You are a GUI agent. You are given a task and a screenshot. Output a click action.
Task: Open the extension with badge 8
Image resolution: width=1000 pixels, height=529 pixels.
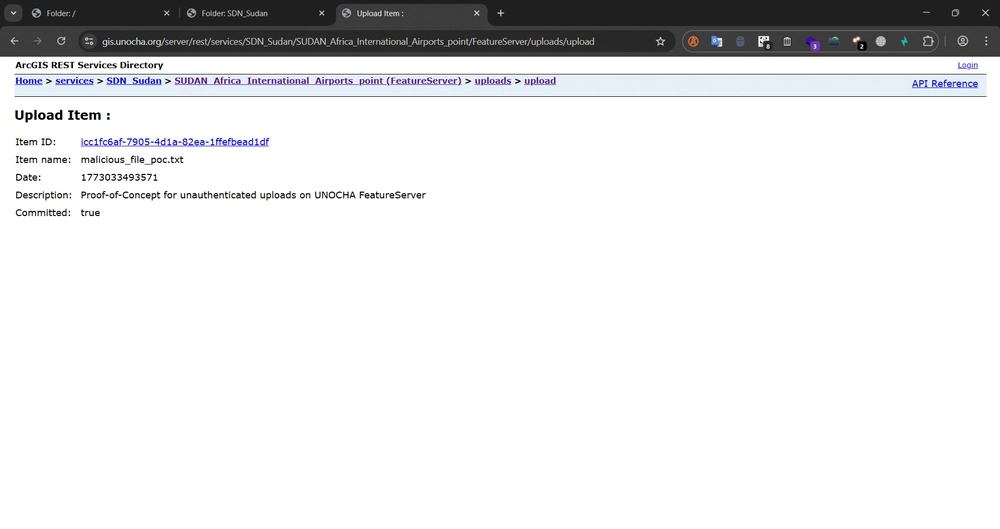pos(763,41)
